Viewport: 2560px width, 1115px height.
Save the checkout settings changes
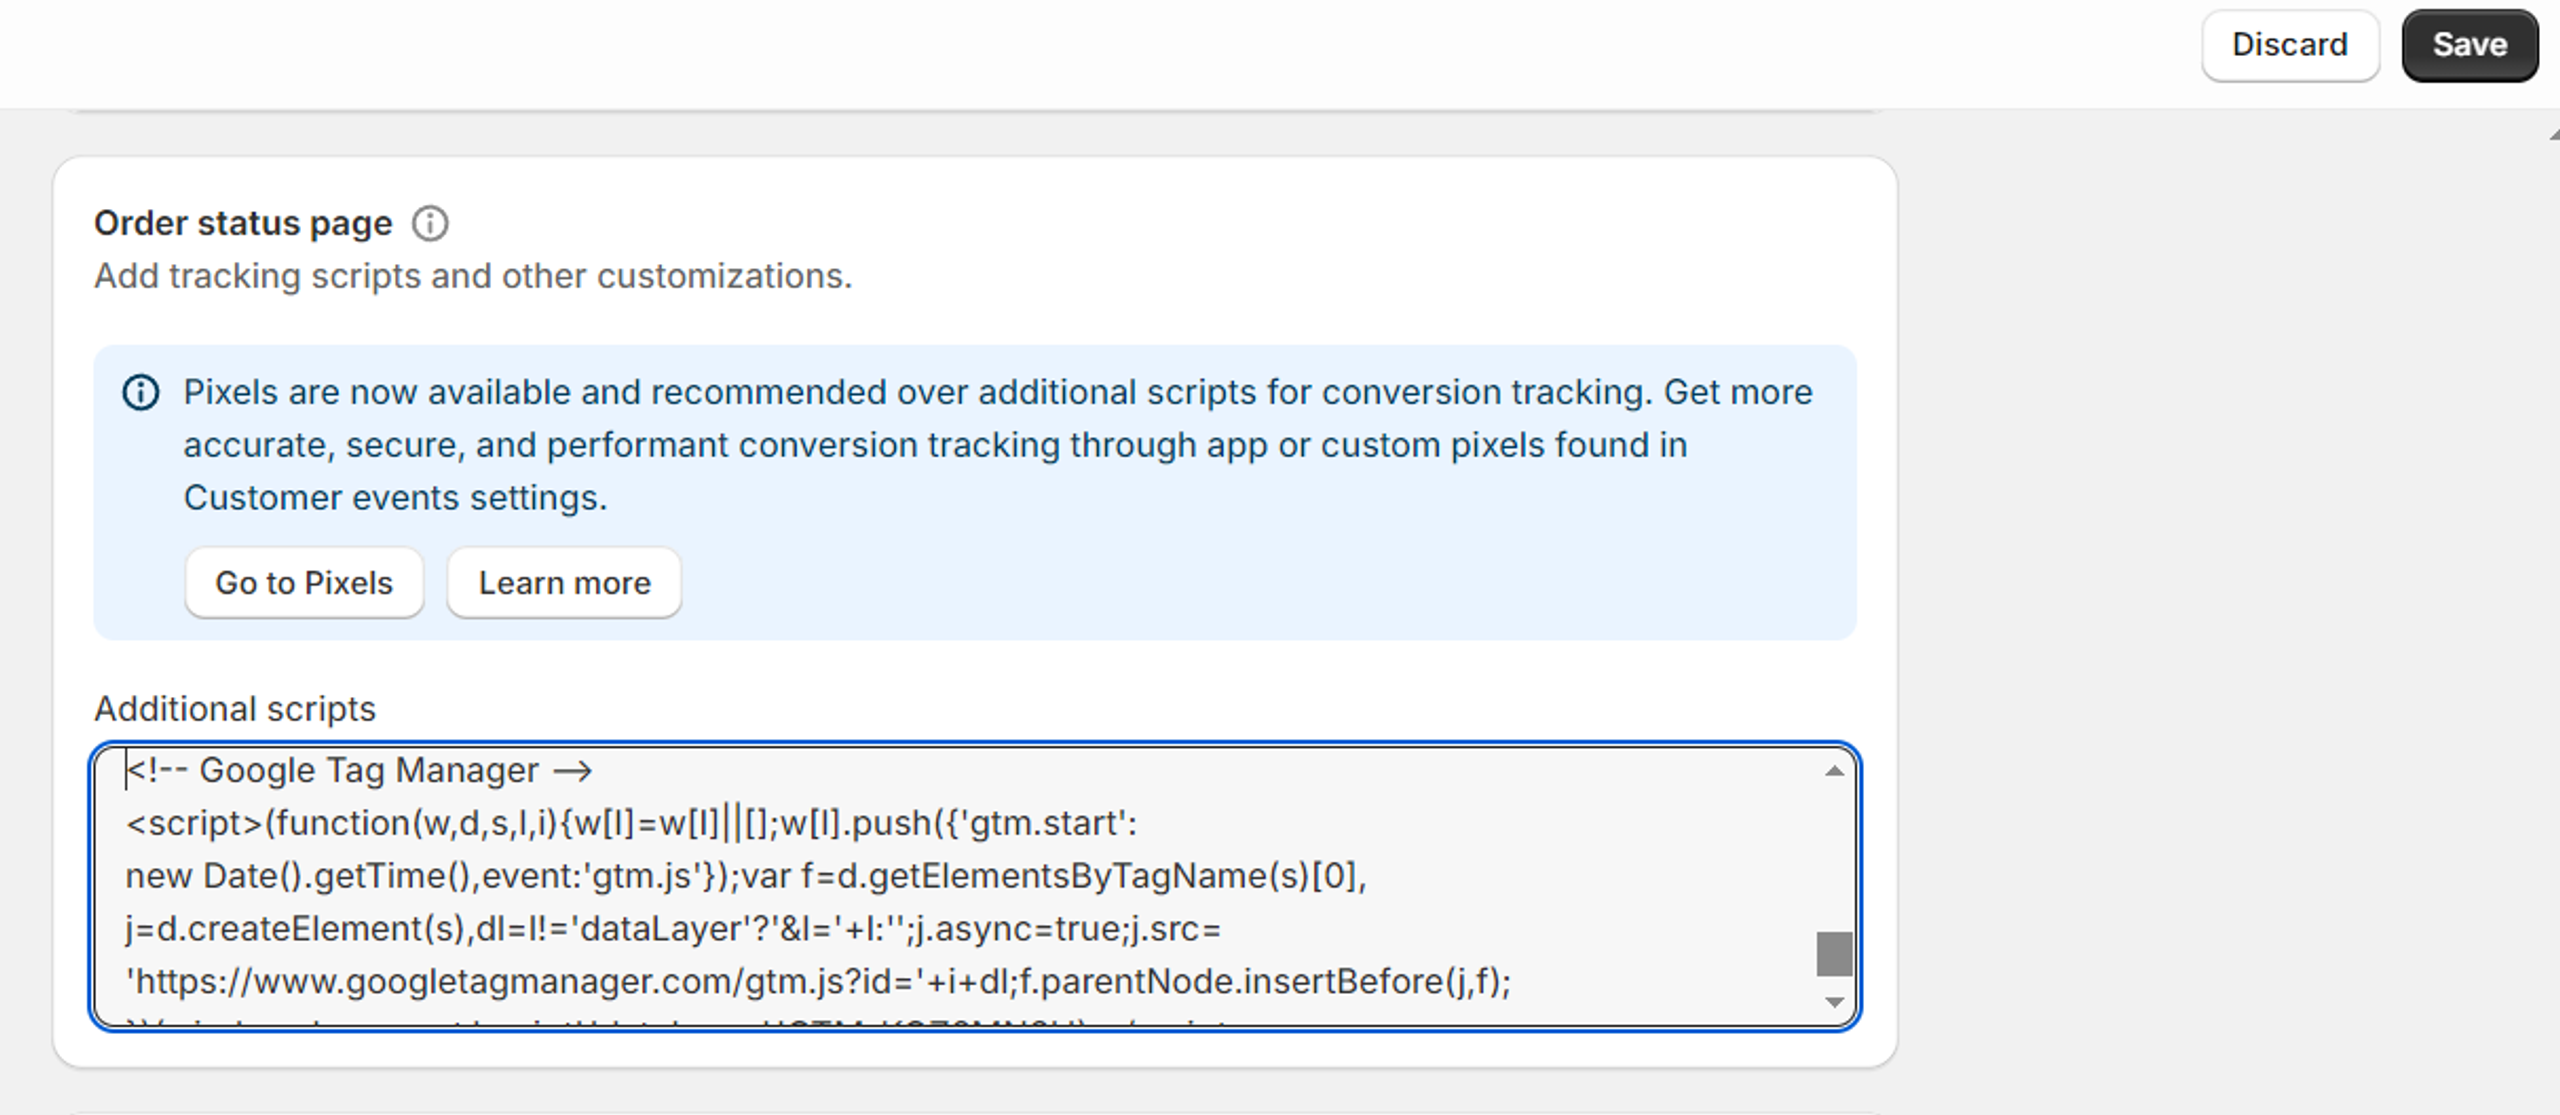coord(2469,45)
